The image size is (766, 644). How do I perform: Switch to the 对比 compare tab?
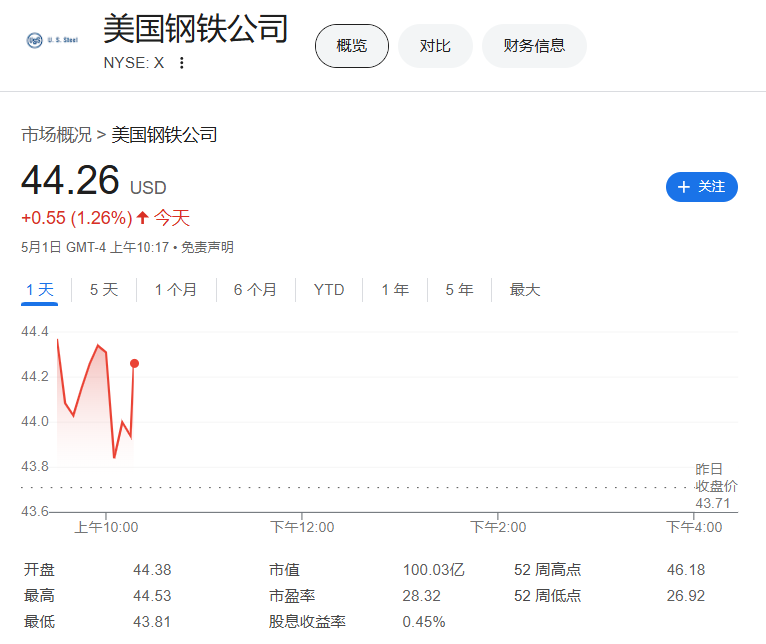tap(435, 46)
